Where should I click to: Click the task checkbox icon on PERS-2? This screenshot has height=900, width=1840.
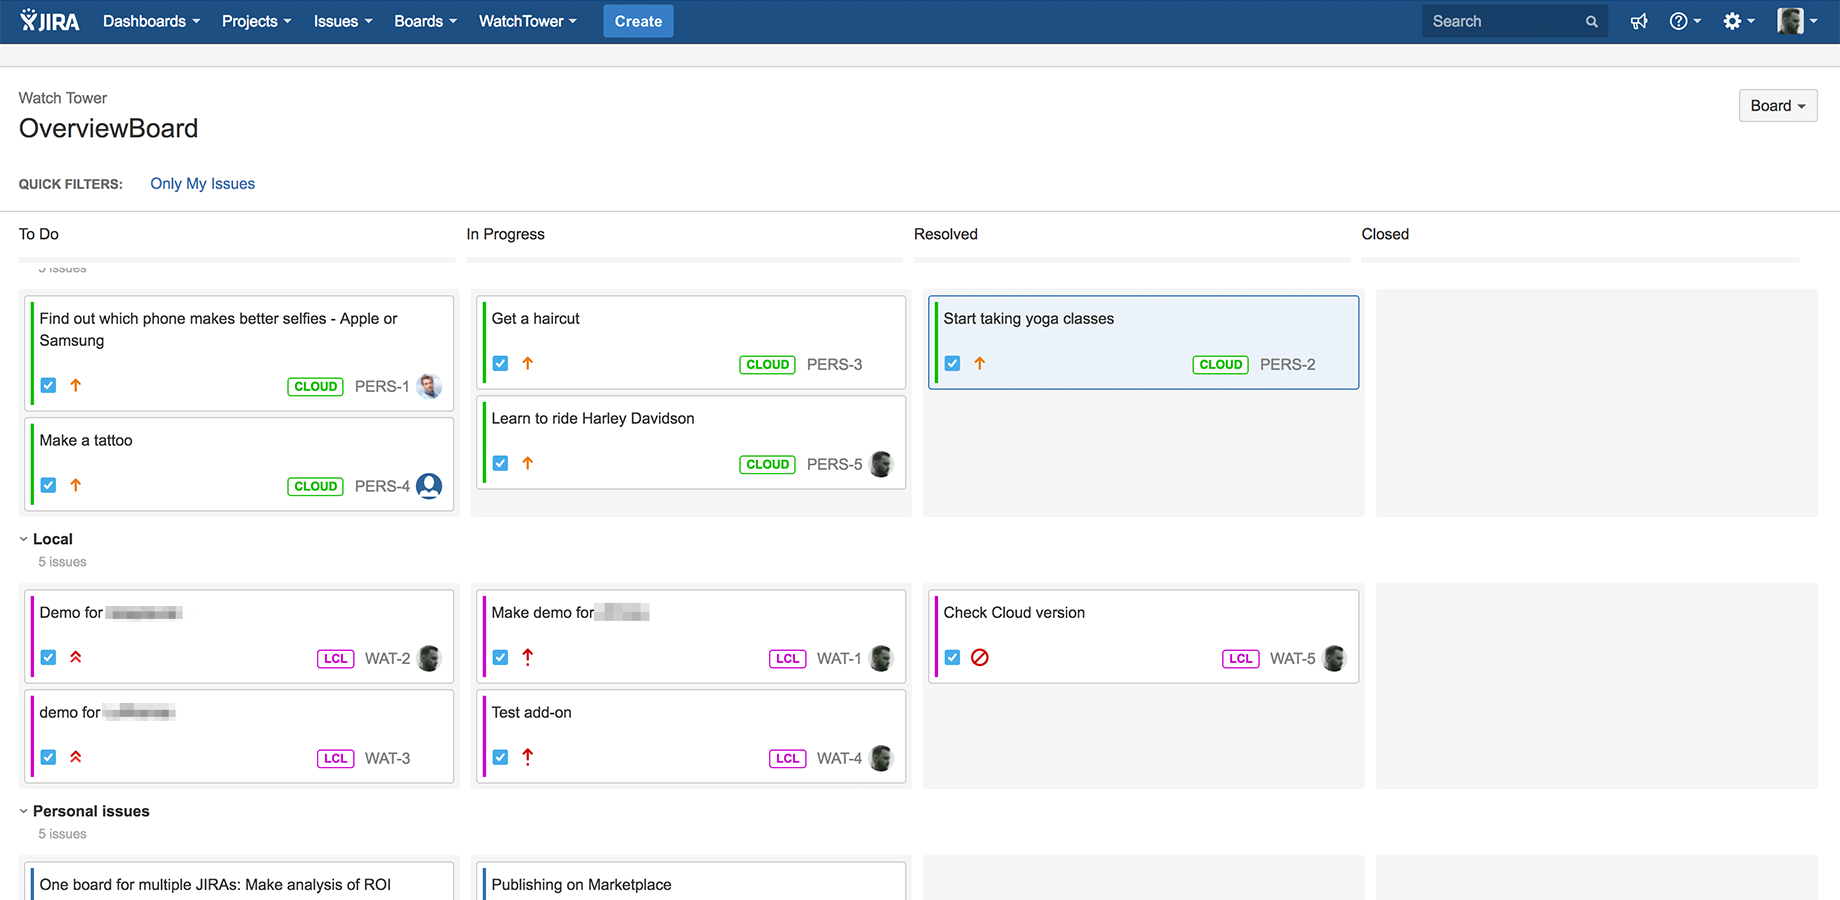coord(953,364)
